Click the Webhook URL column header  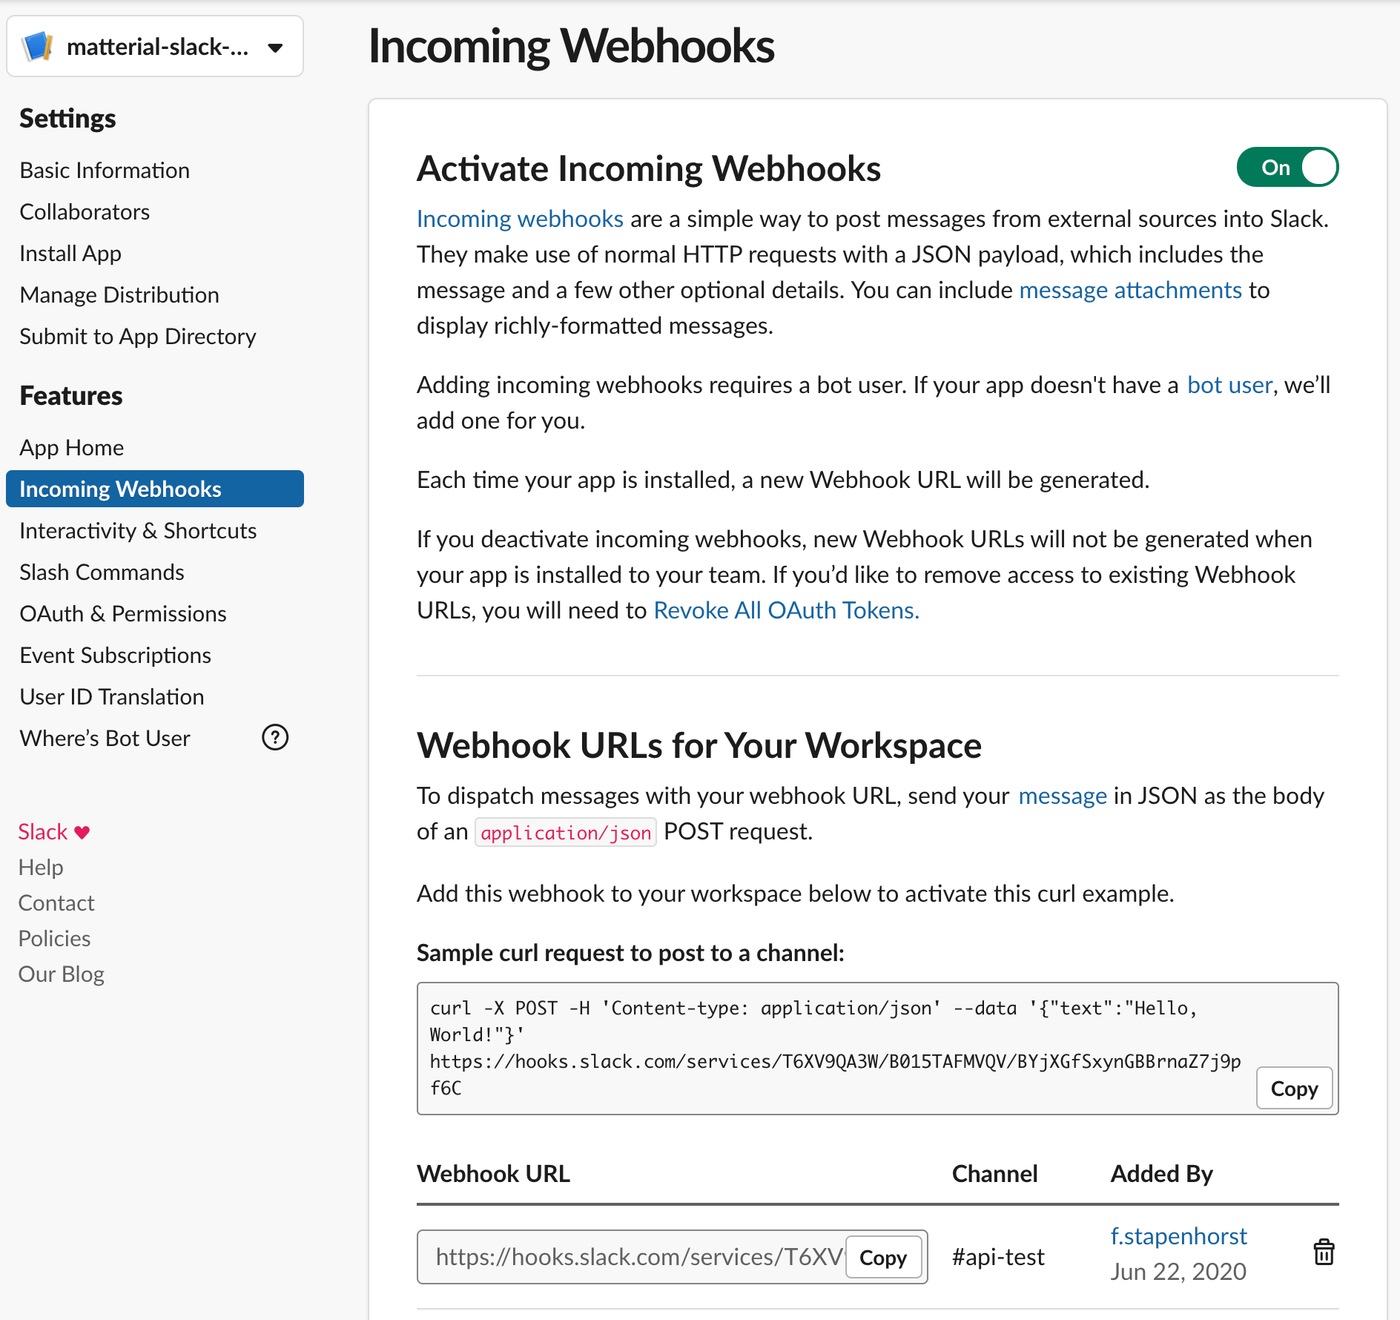(493, 1173)
